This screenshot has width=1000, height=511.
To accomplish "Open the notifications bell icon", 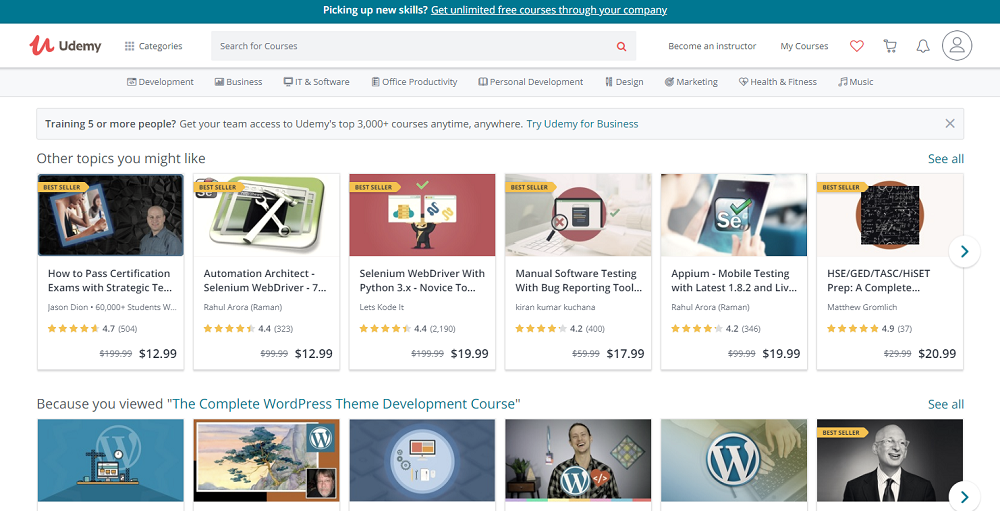I will click(x=923, y=46).
